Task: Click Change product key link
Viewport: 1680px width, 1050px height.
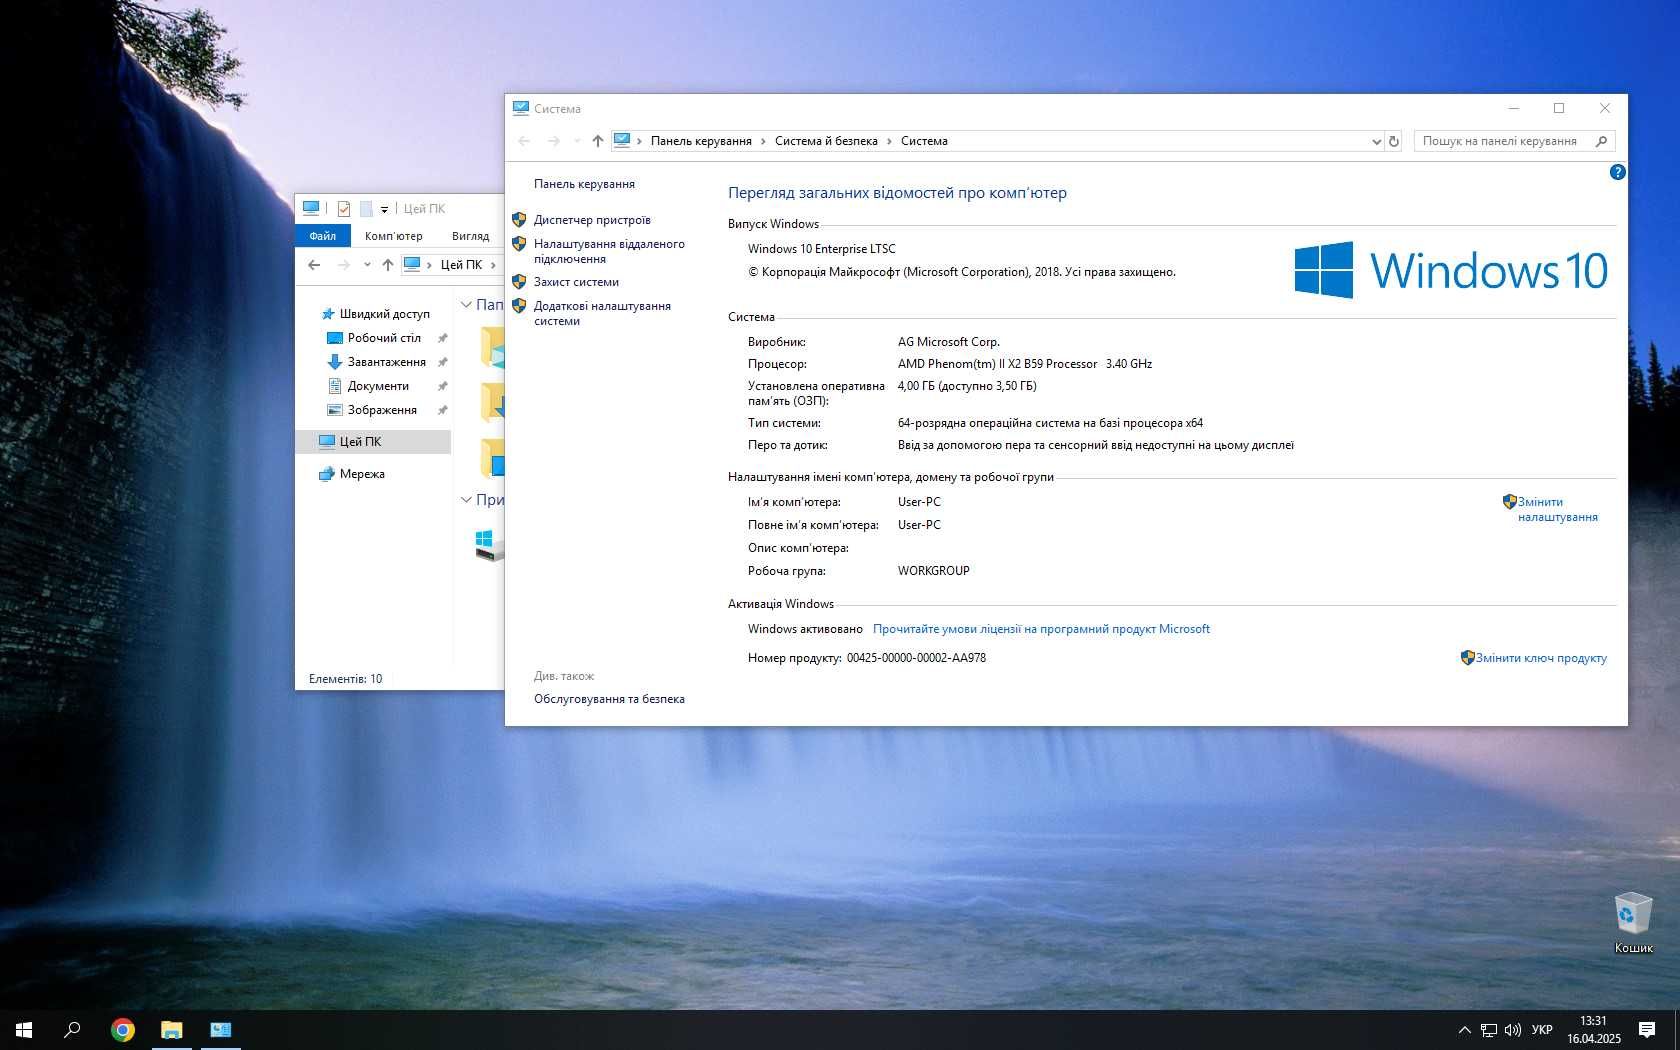Action: click(x=1541, y=658)
